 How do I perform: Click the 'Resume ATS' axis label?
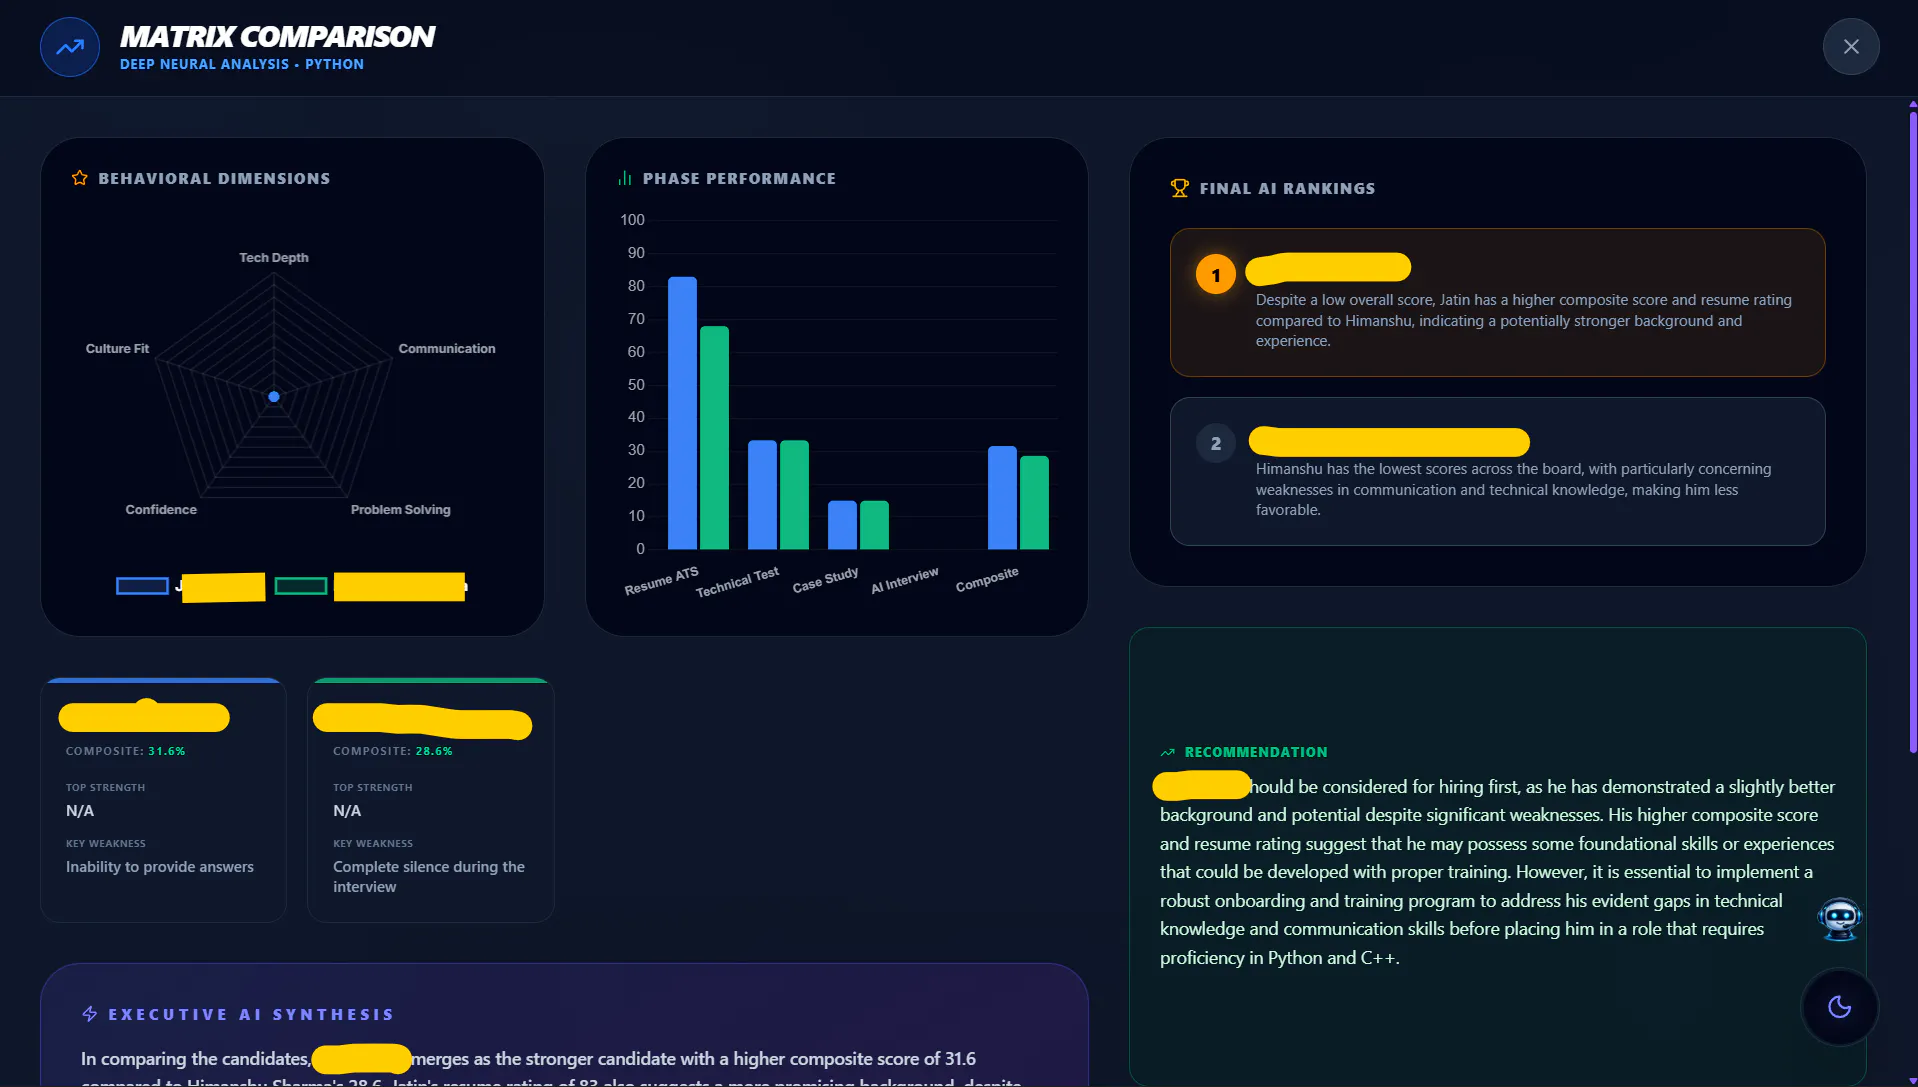(662, 581)
